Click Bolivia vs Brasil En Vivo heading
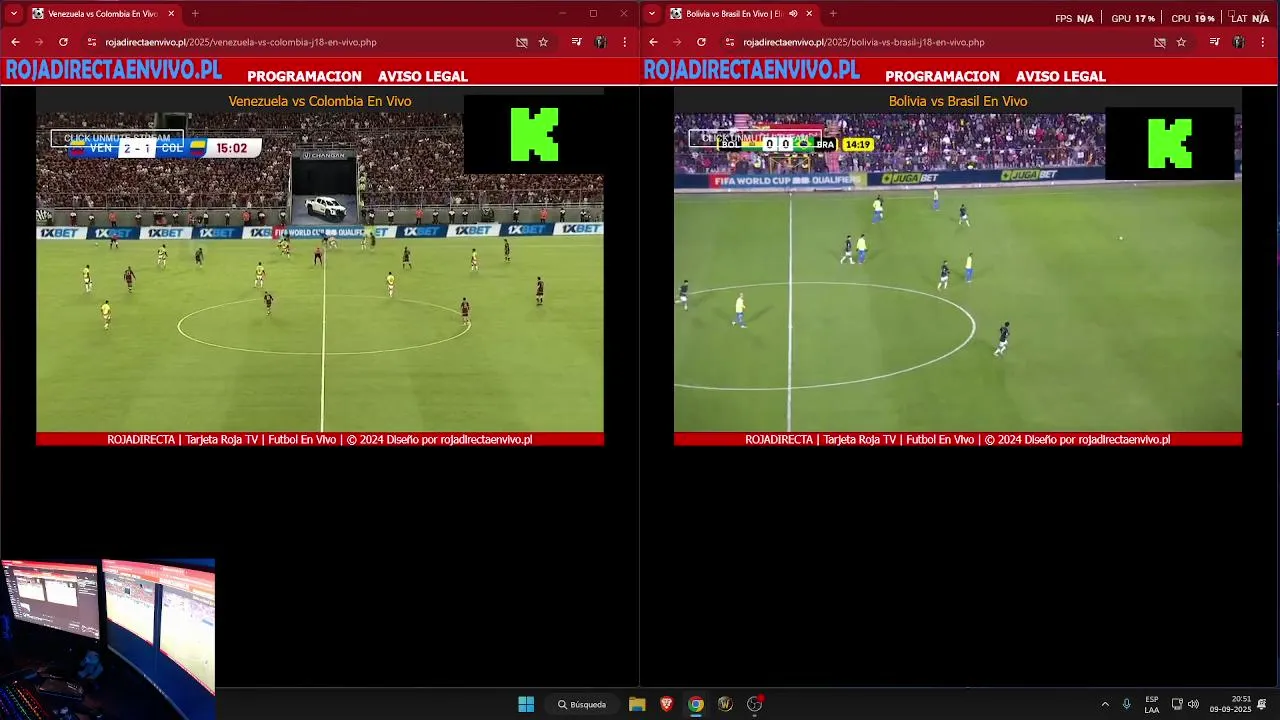This screenshot has width=1280, height=720. coord(958,101)
